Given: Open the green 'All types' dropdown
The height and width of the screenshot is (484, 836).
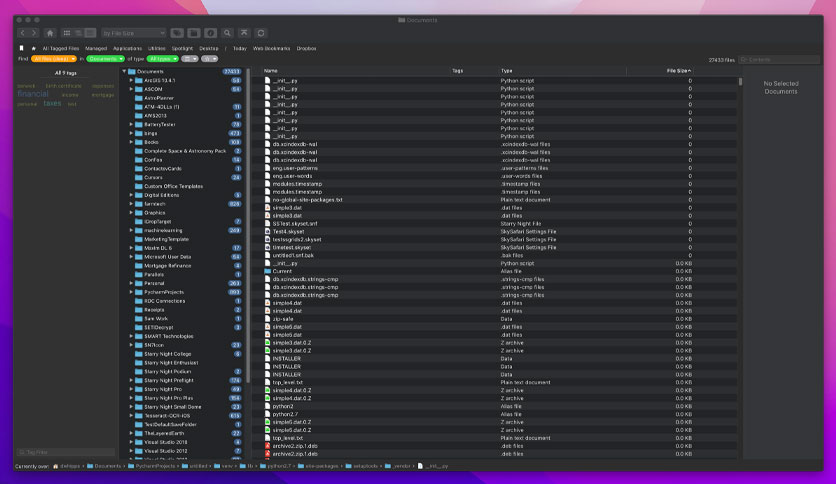Looking at the screenshot, I should [x=163, y=59].
